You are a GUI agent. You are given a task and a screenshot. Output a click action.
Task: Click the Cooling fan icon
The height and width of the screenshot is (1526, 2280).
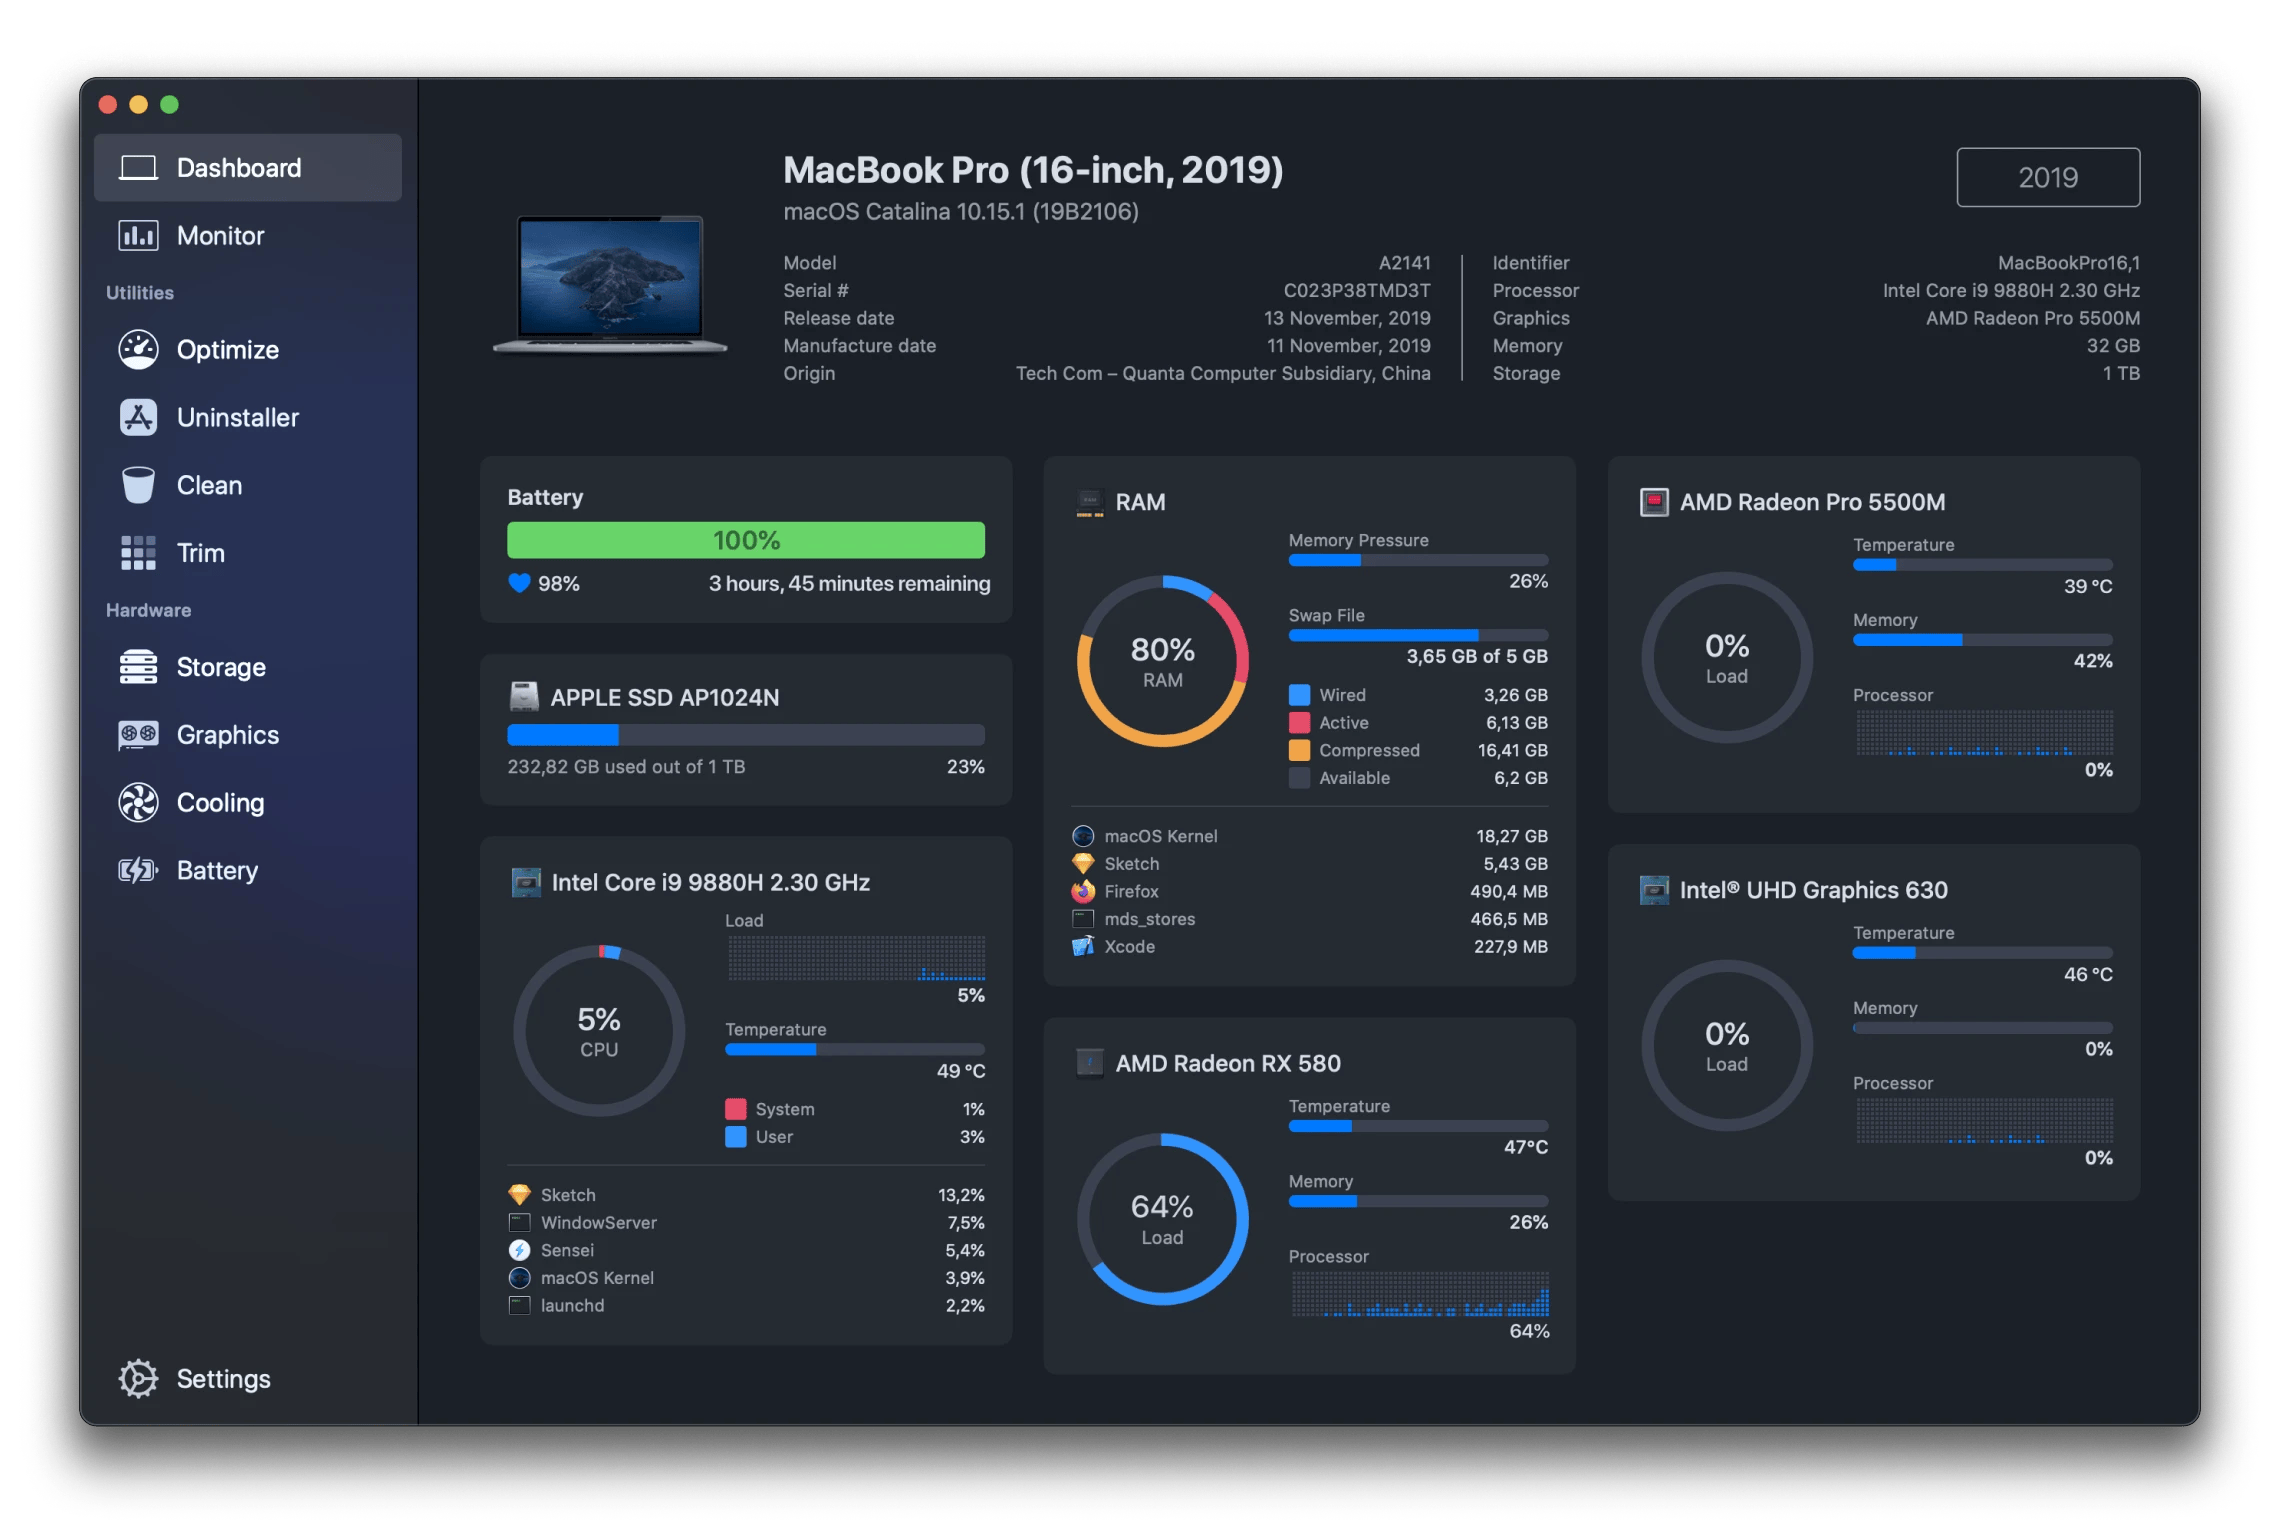(x=138, y=803)
